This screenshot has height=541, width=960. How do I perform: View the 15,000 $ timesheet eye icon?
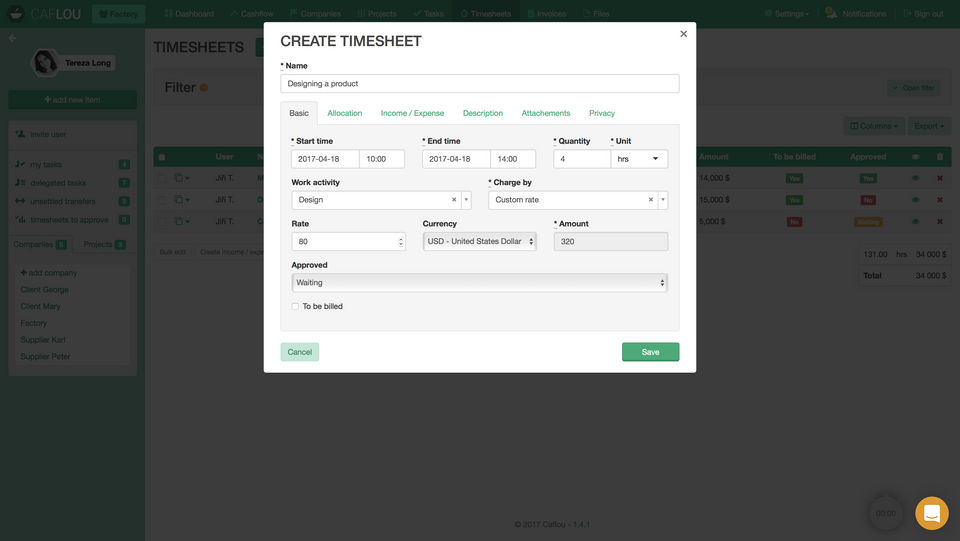[x=915, y=200]
